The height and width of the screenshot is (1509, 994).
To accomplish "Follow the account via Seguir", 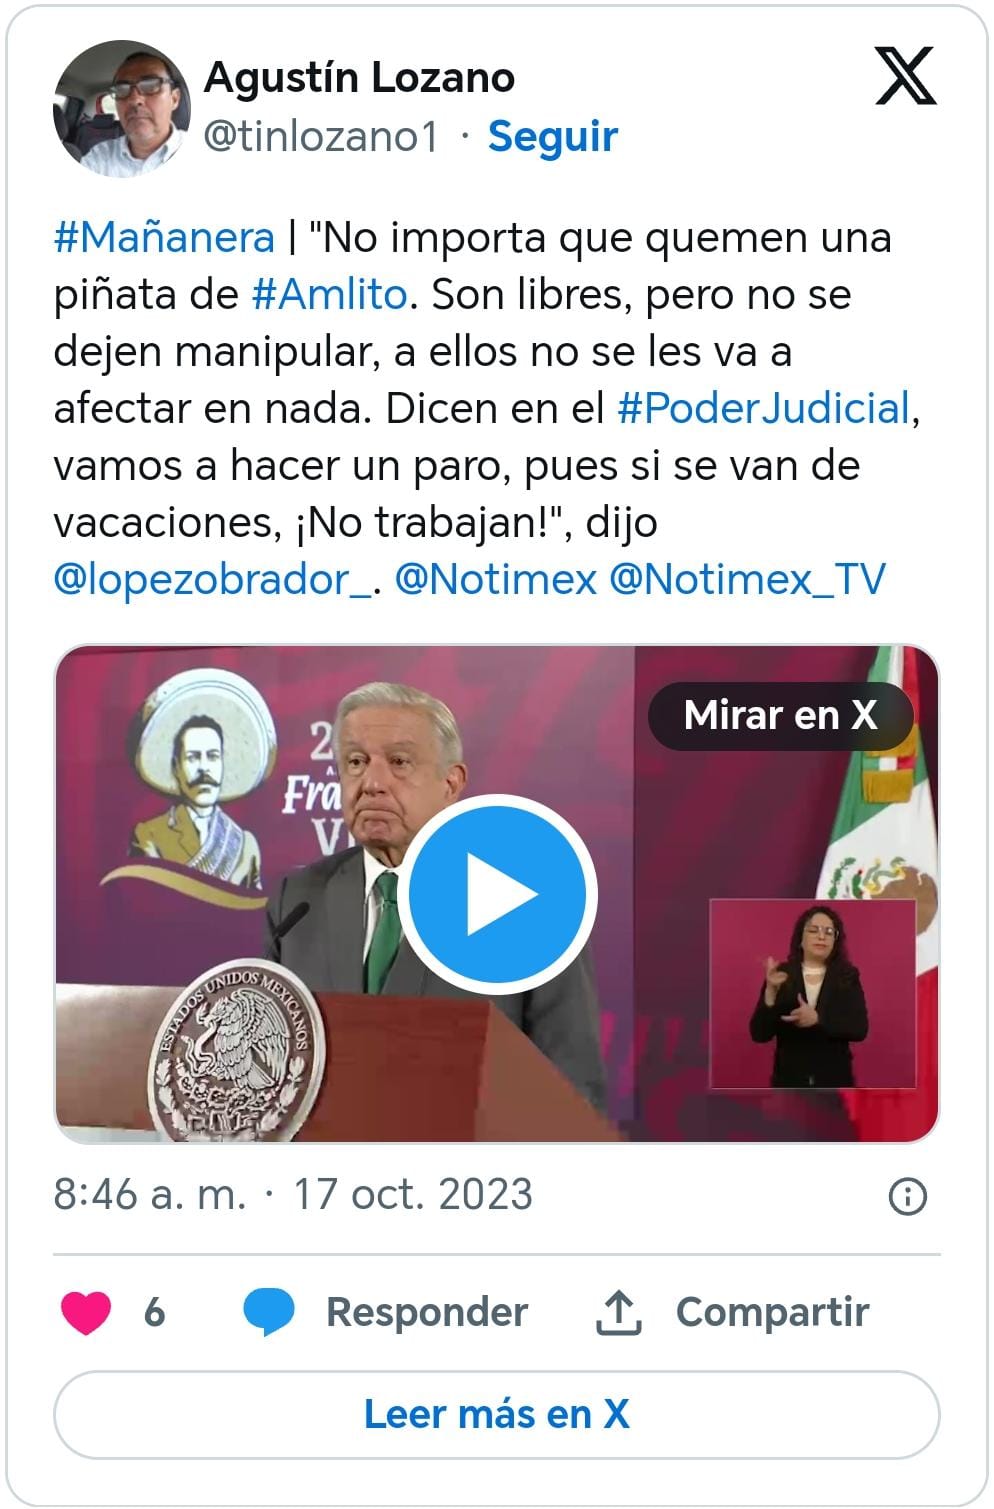I will (x=552, y=136).
